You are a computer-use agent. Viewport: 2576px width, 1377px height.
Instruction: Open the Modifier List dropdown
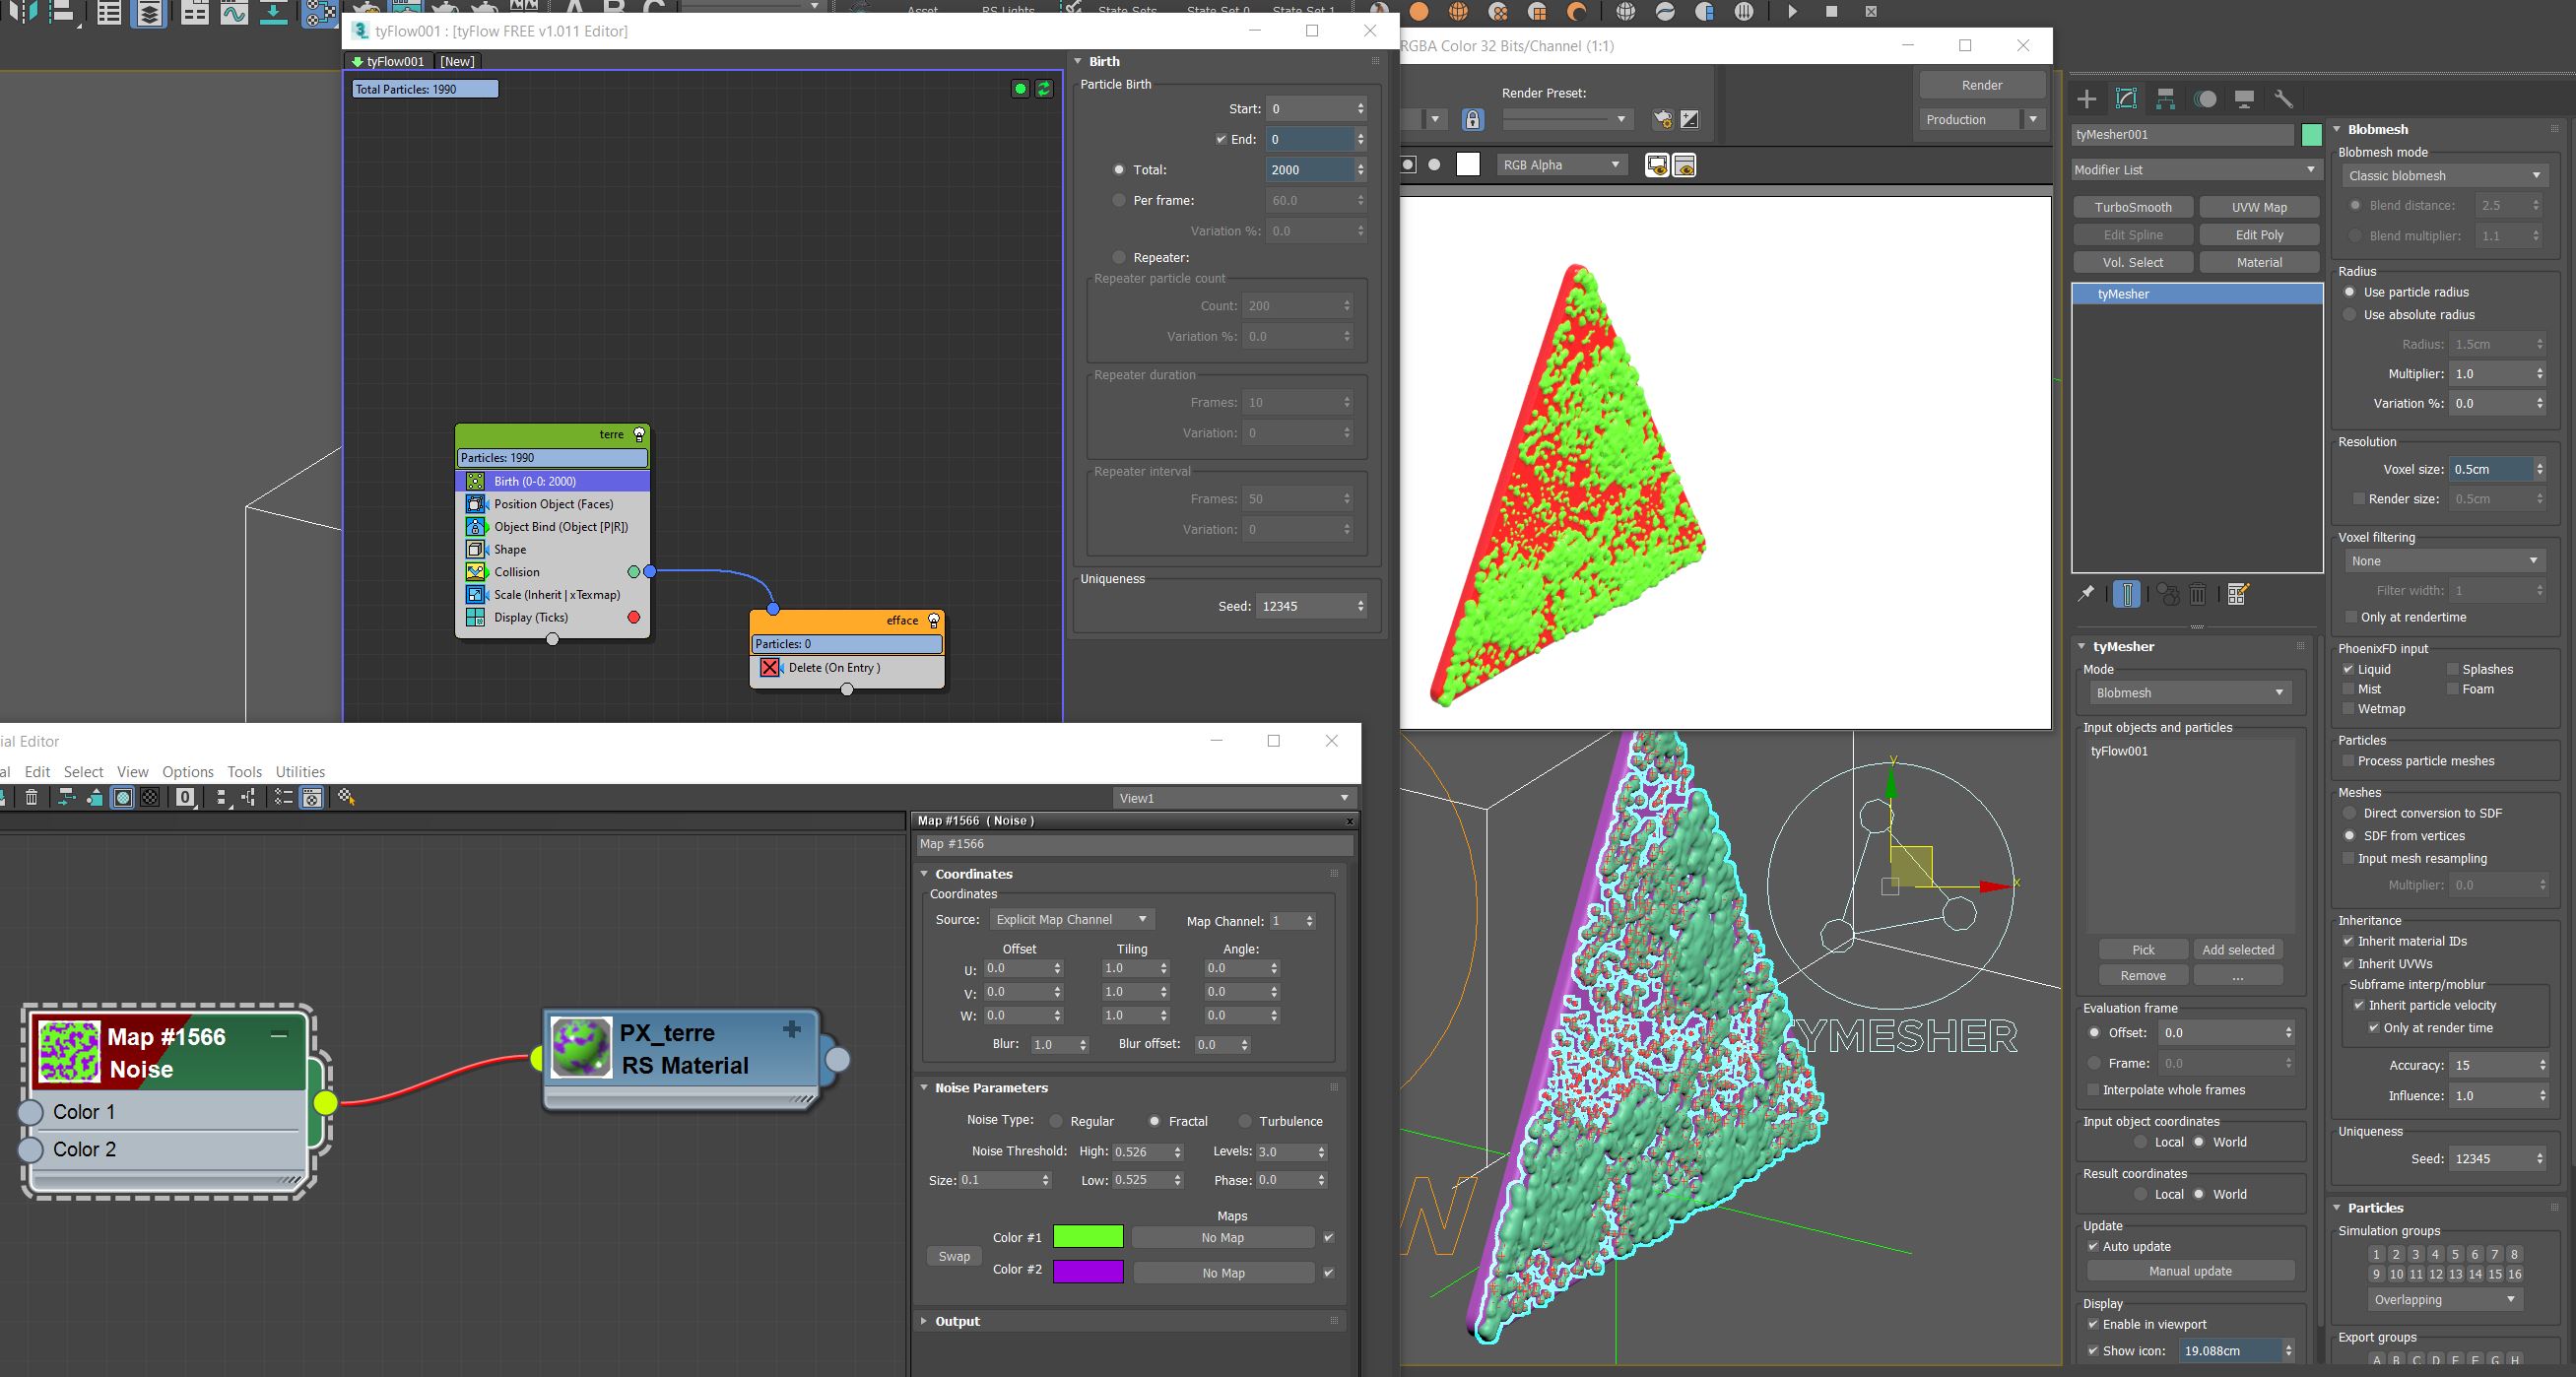pyautogui.click(x=2195, y=170)
